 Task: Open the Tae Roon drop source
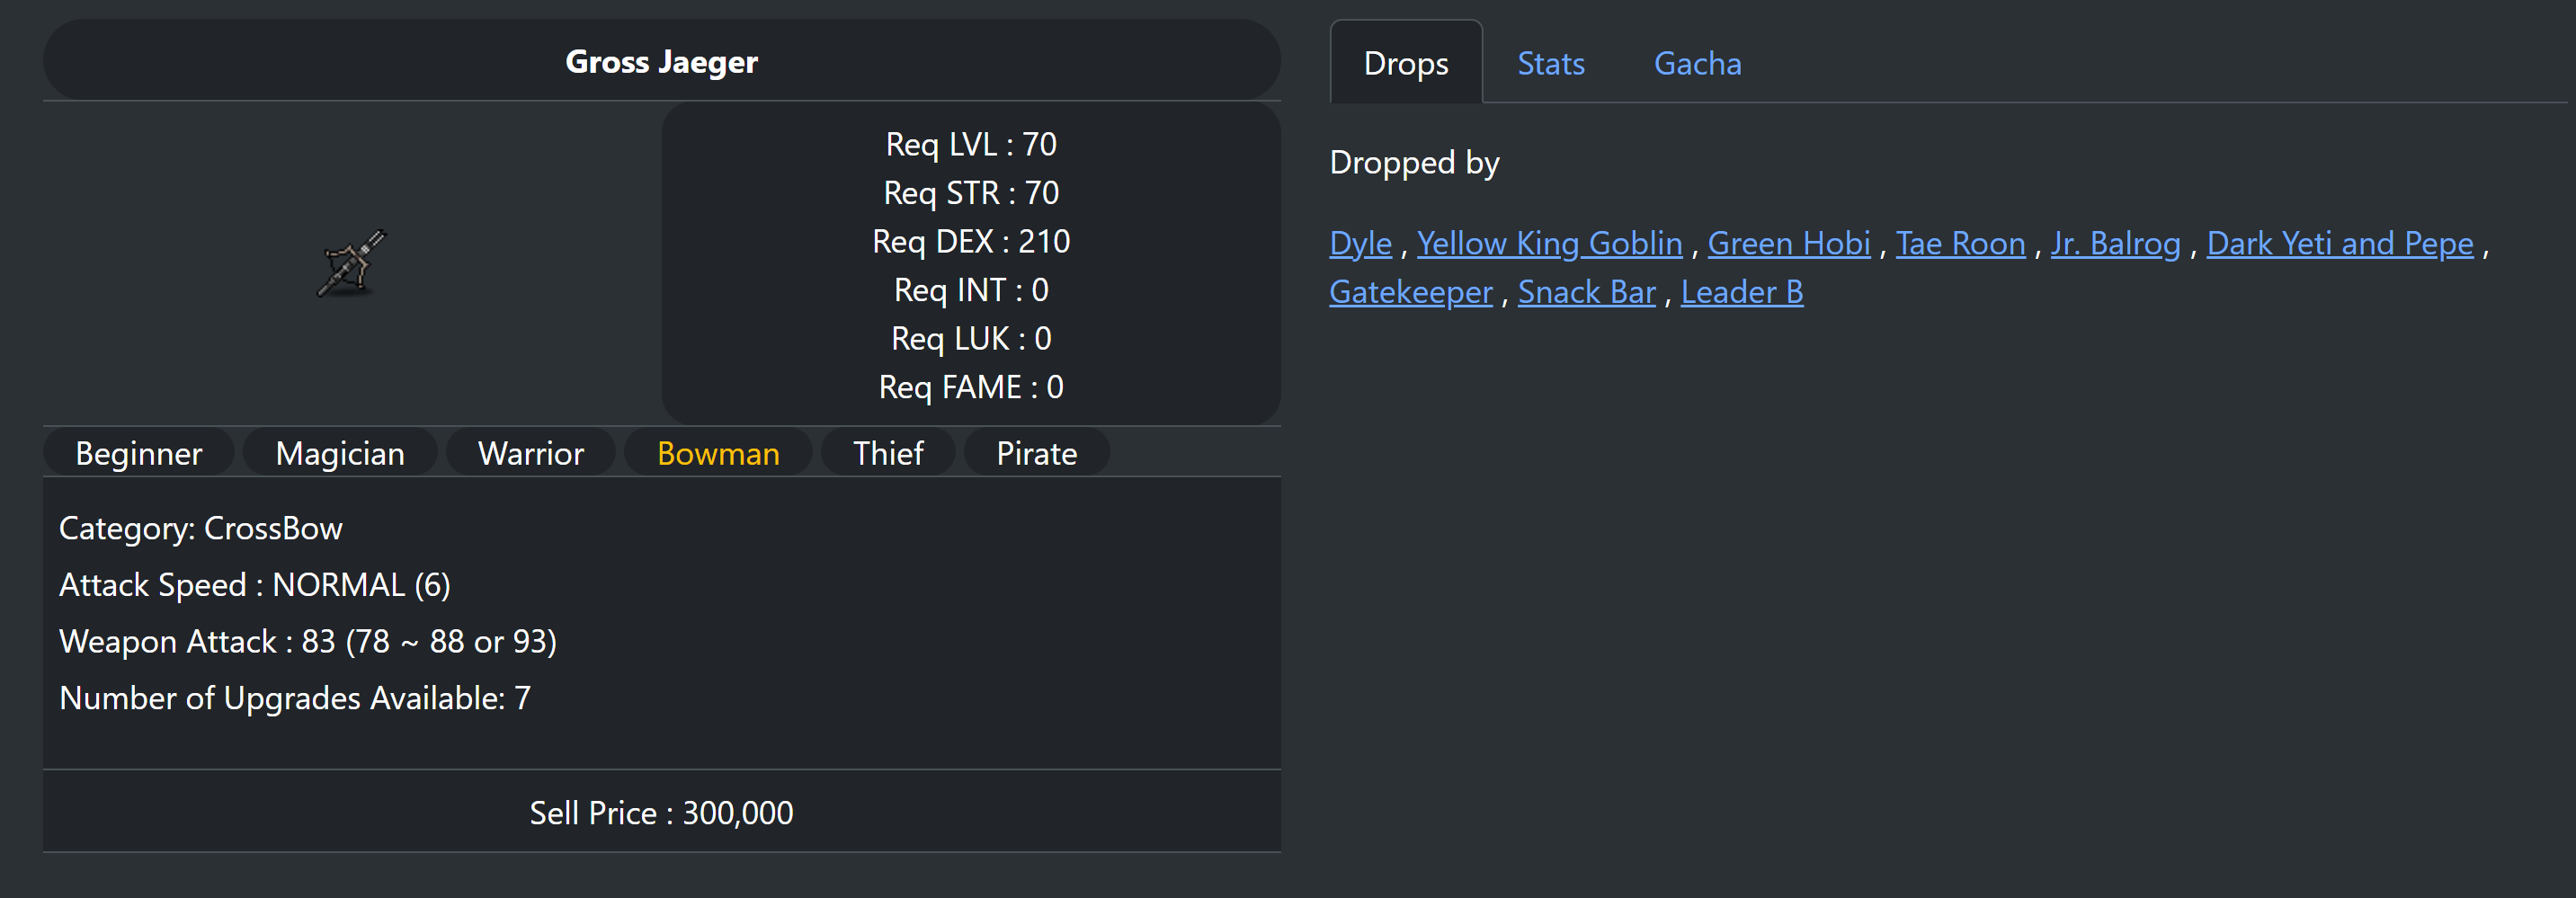(1960, 244)
